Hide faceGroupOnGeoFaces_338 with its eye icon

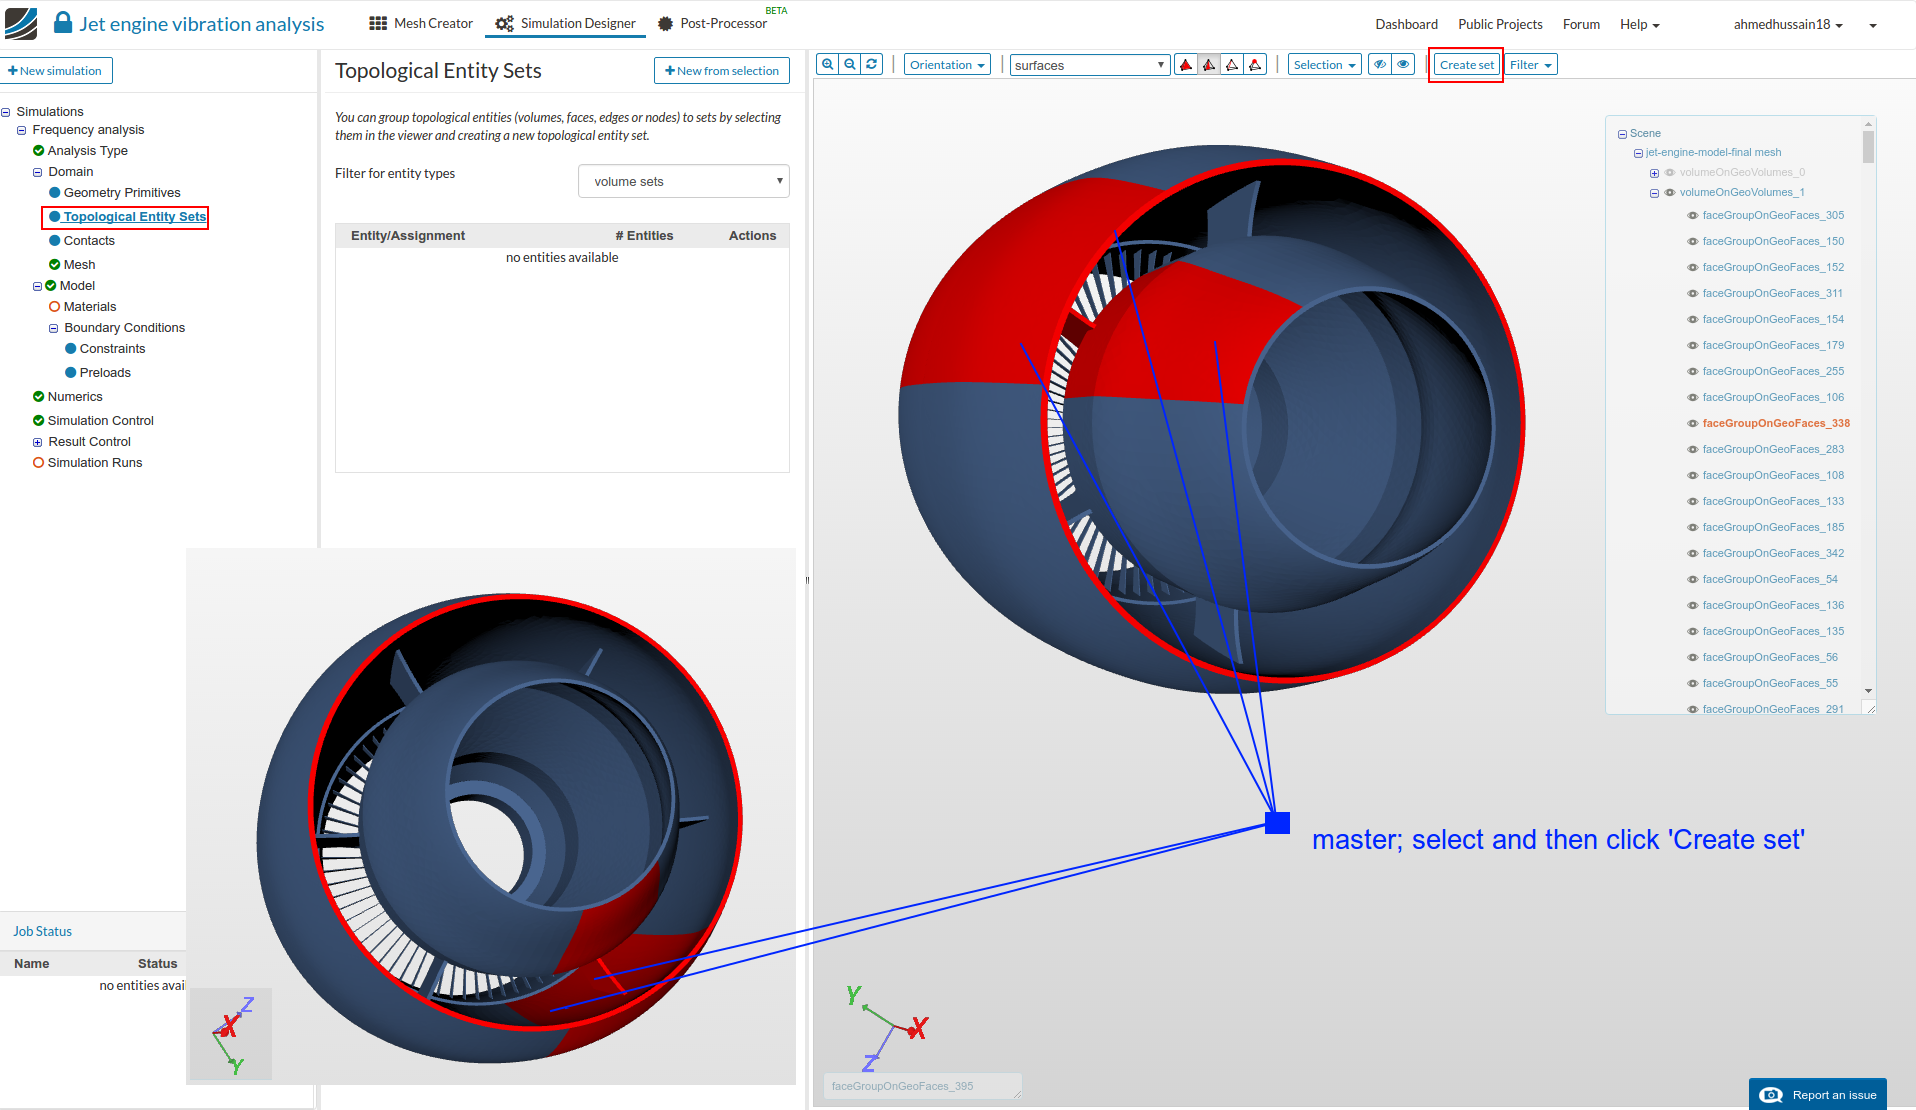point(1692,424)
